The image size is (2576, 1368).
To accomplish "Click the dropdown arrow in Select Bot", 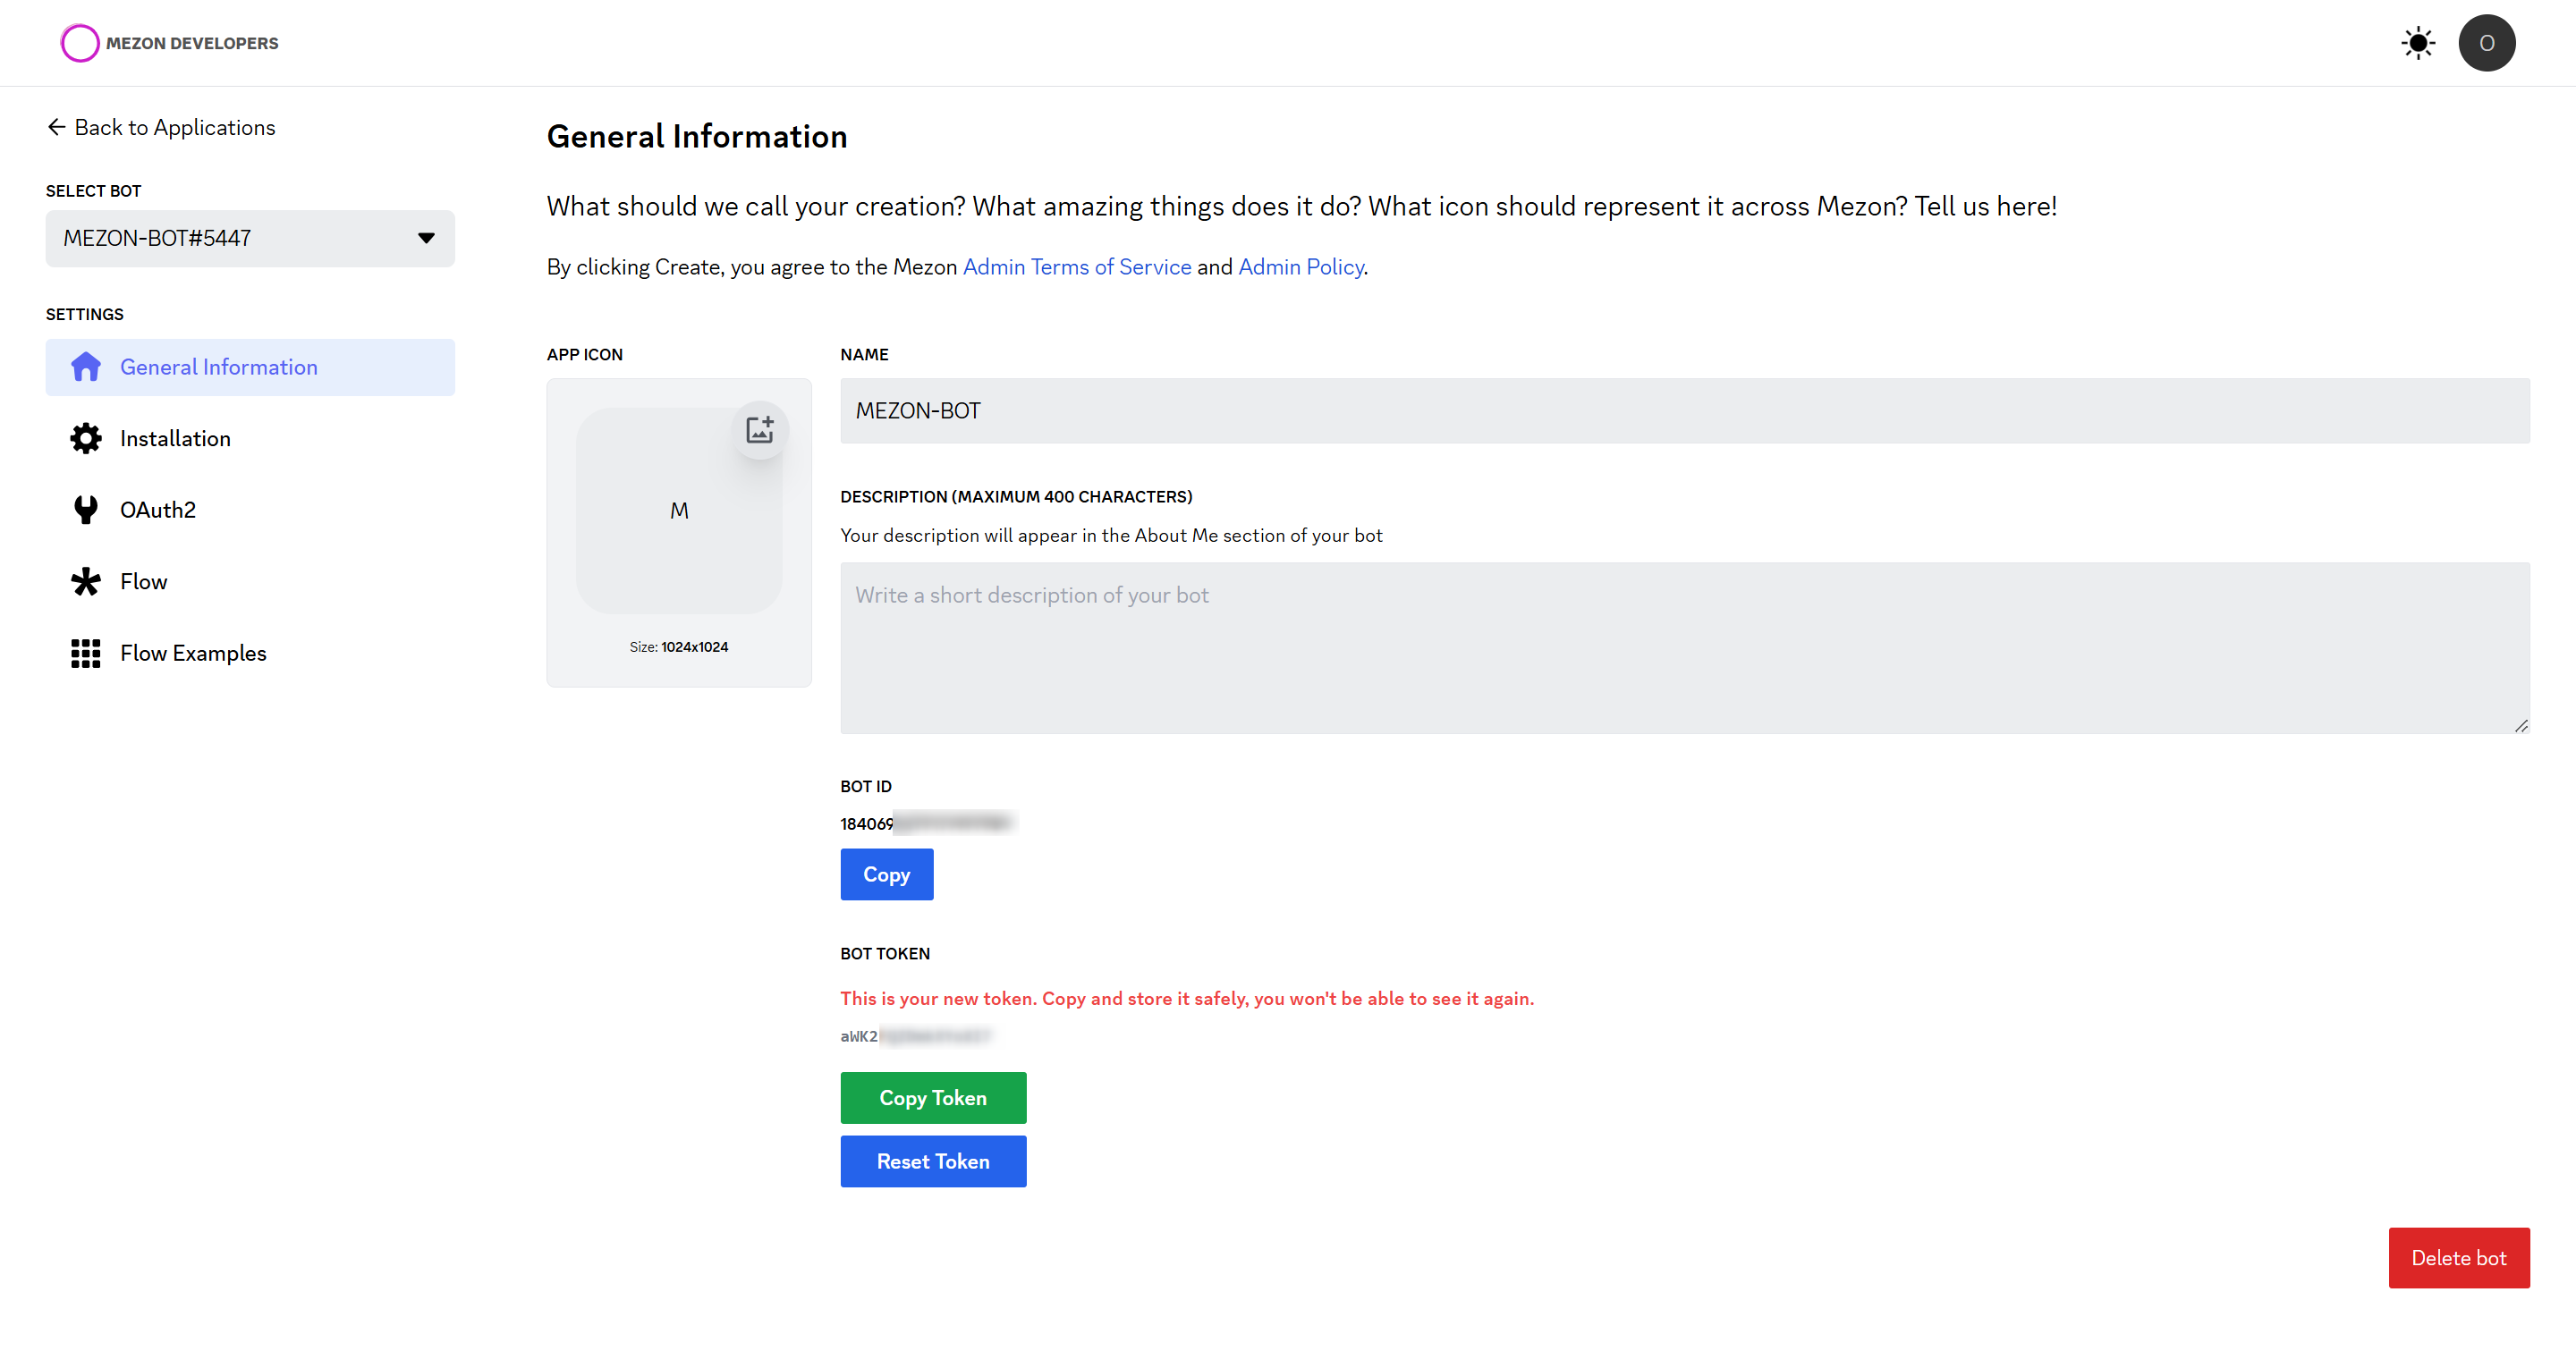I will click(x=426, y=238).
